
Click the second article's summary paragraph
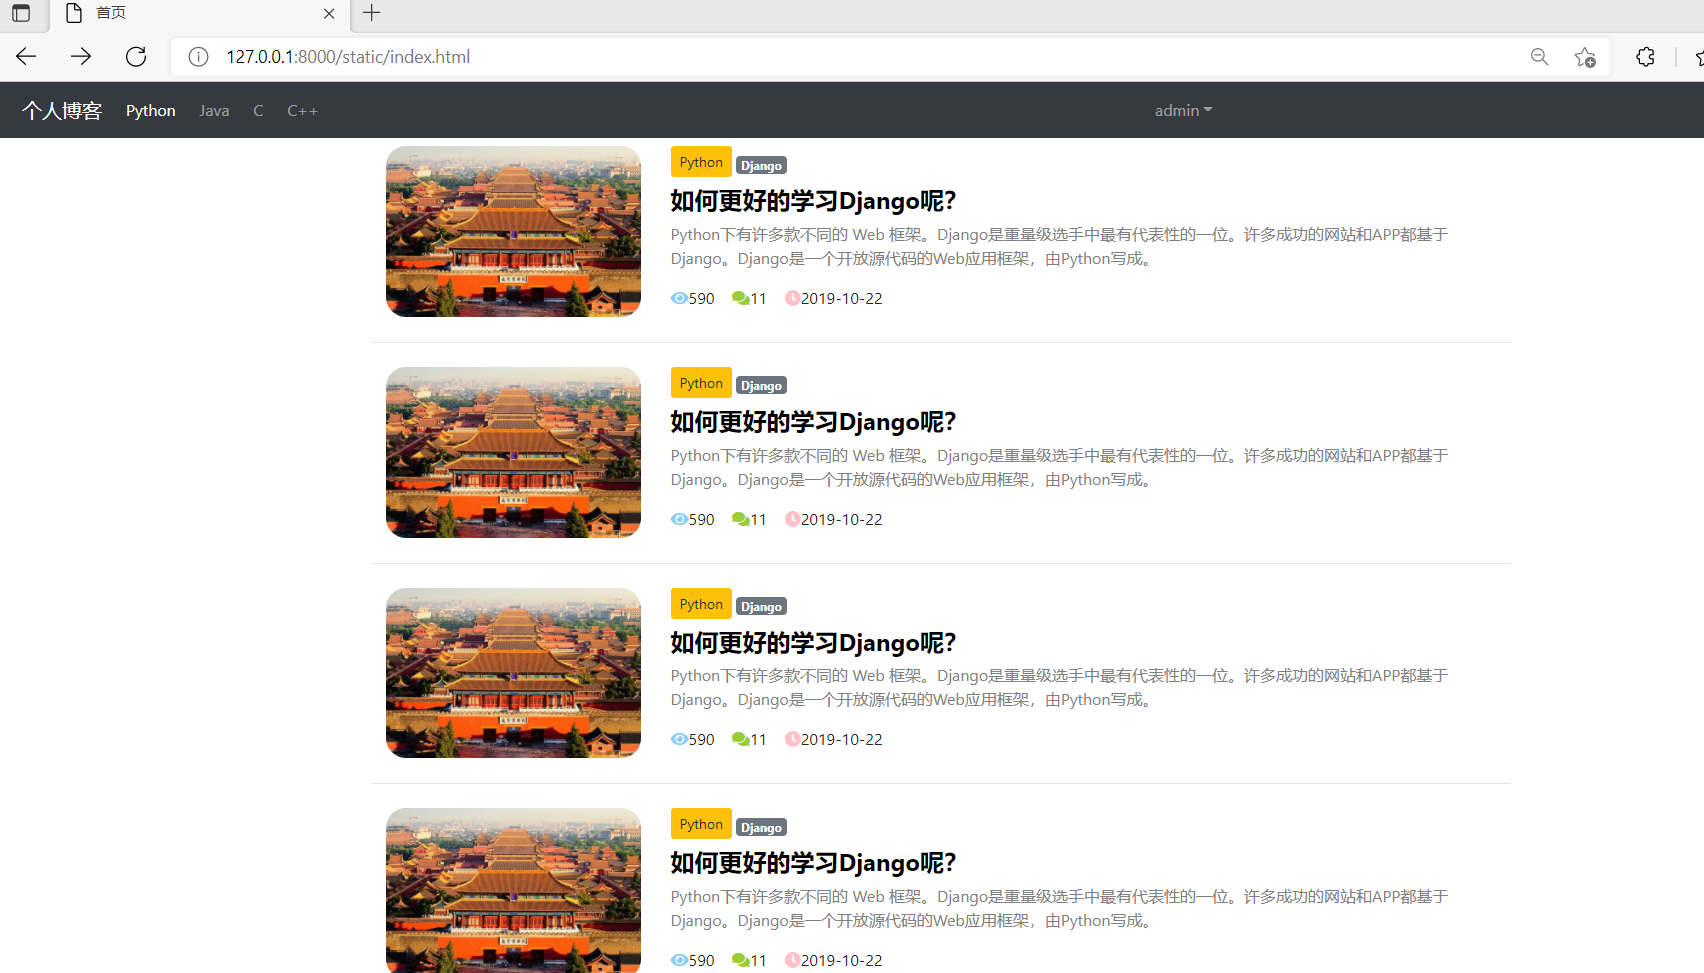1060,468
